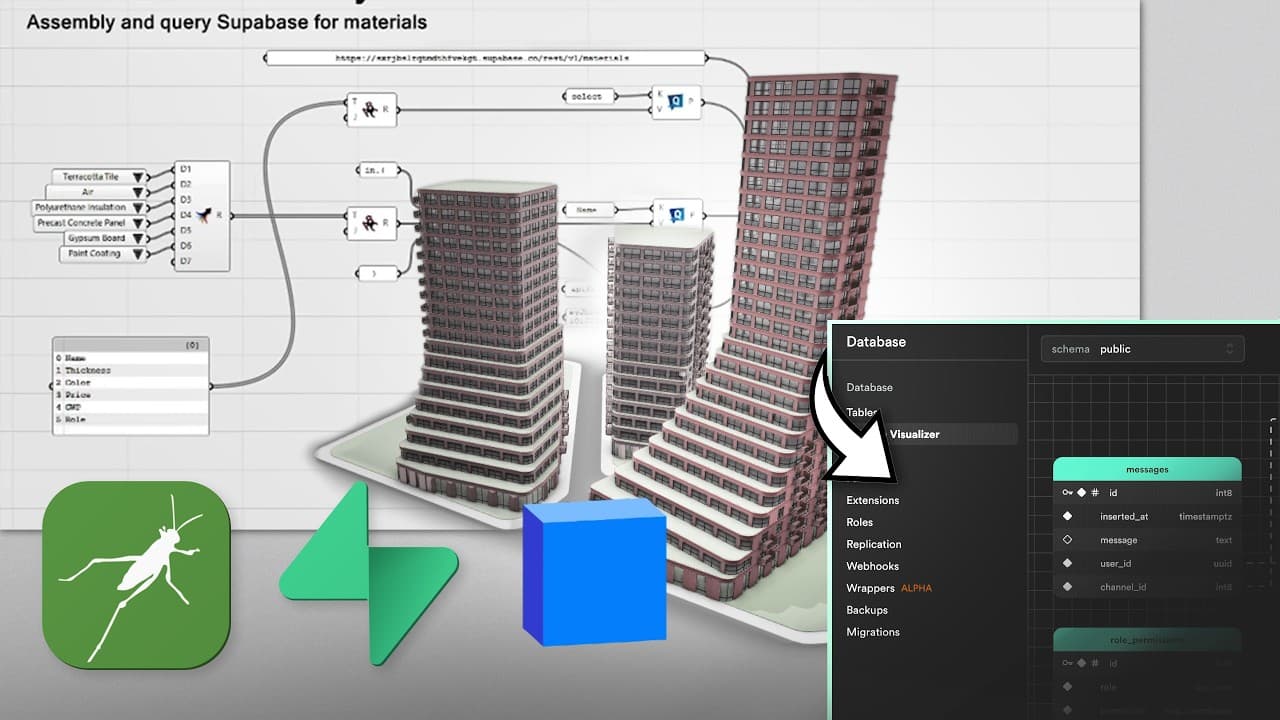Select the role_permissions table header
Screen dimensions: 1280x720
[1147, 639]
